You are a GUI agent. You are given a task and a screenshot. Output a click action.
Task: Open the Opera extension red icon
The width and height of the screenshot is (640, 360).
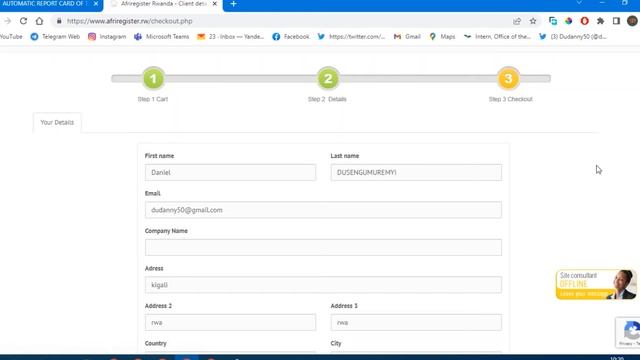(584, 21)
